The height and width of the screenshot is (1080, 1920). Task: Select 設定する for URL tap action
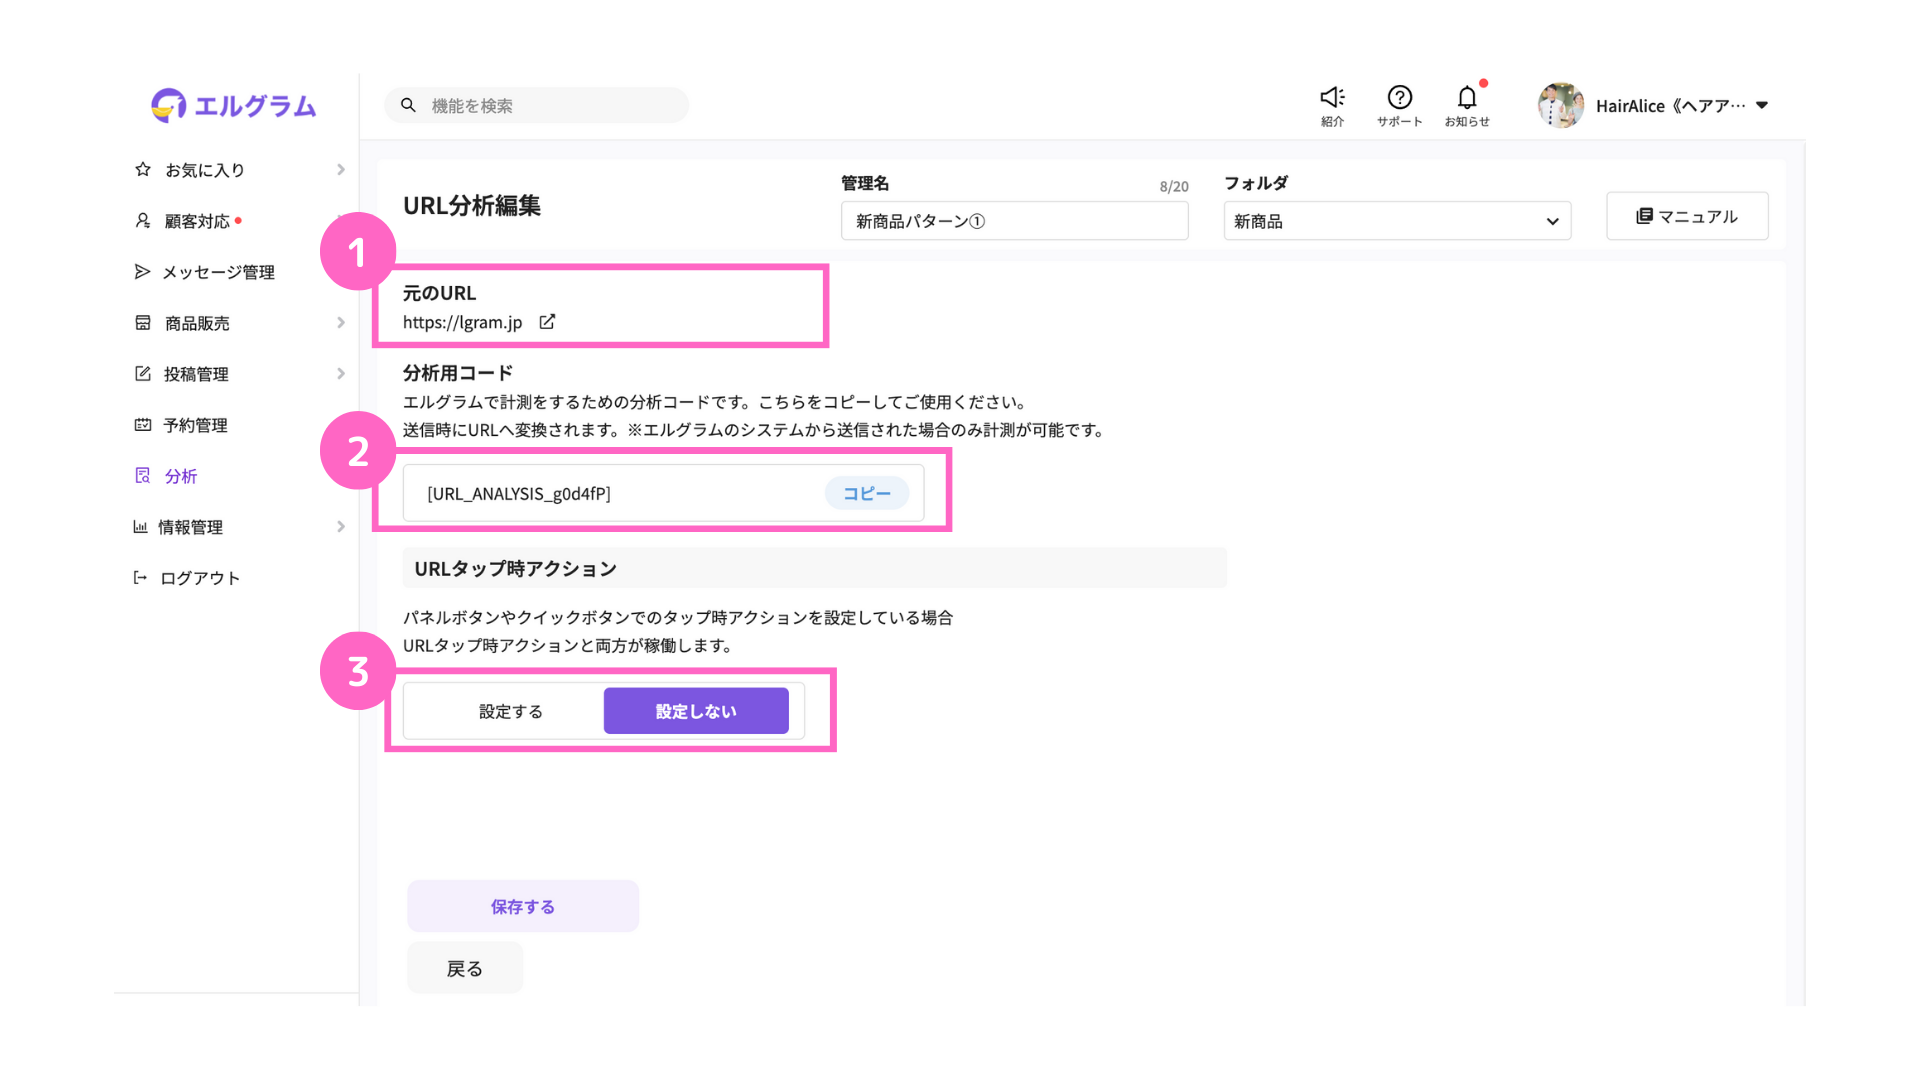pyautogui.click(x=510, y=711)
